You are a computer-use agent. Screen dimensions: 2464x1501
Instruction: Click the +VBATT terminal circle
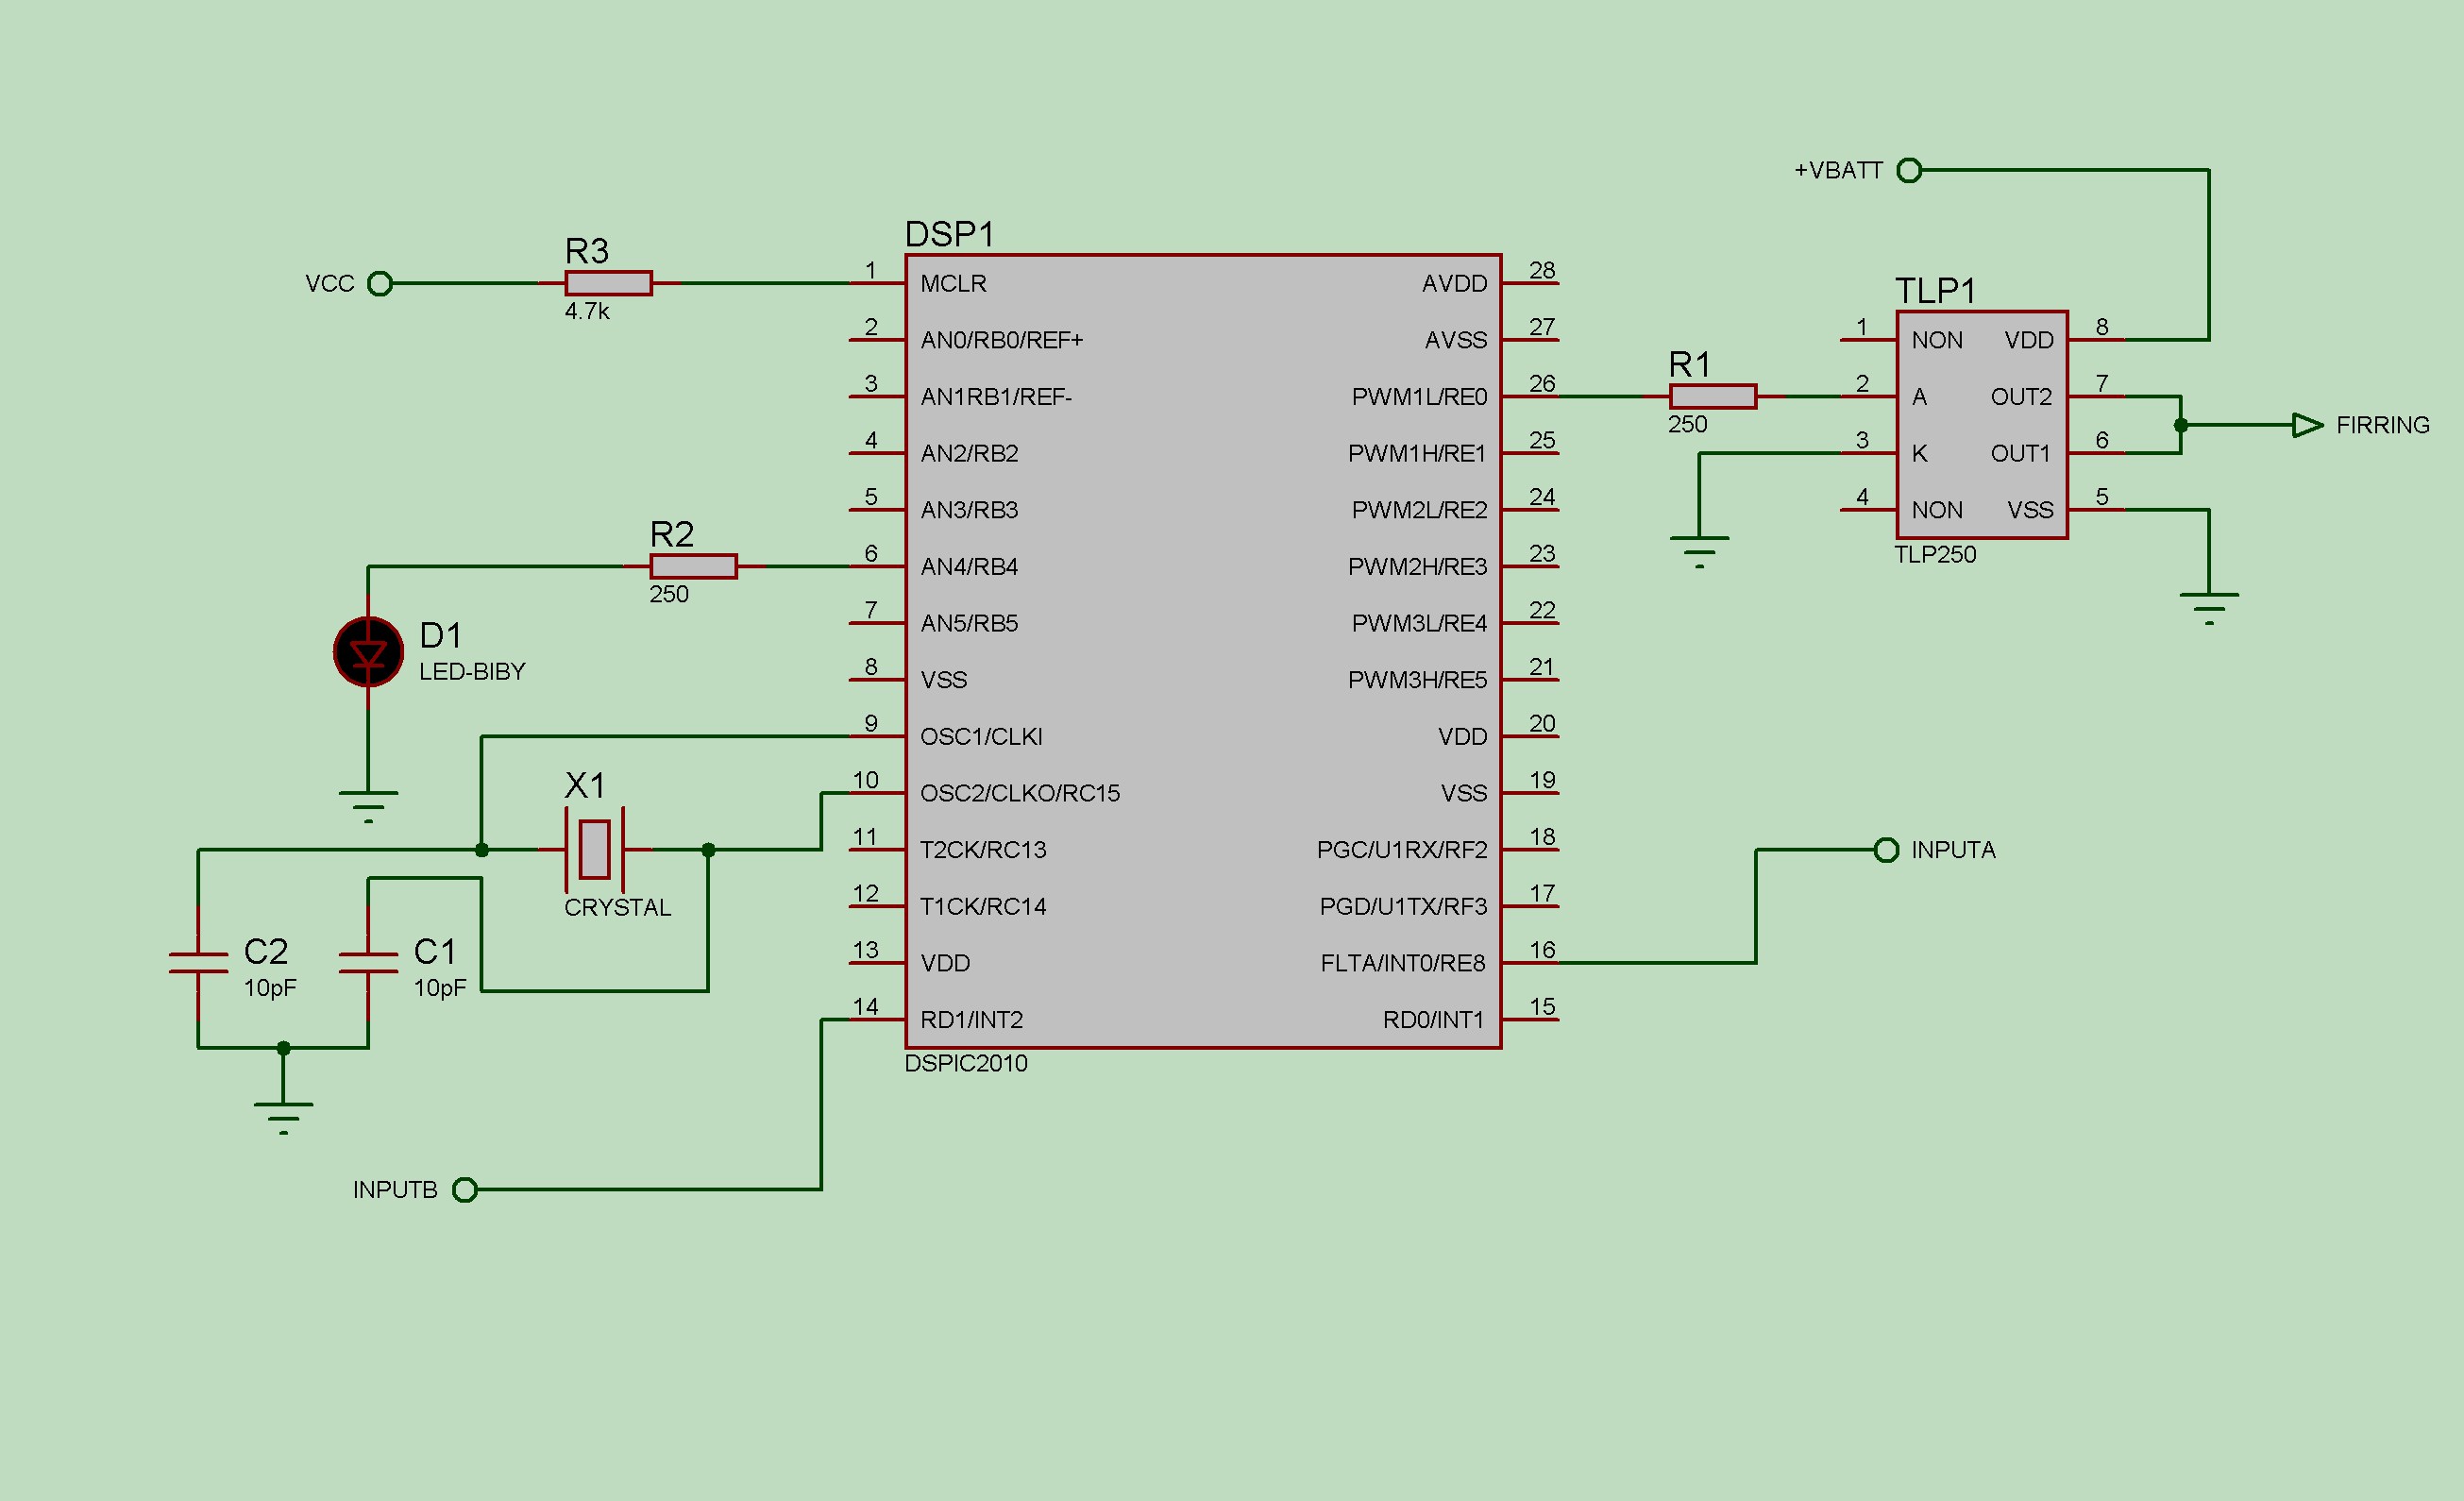(x=1909, y=171)
